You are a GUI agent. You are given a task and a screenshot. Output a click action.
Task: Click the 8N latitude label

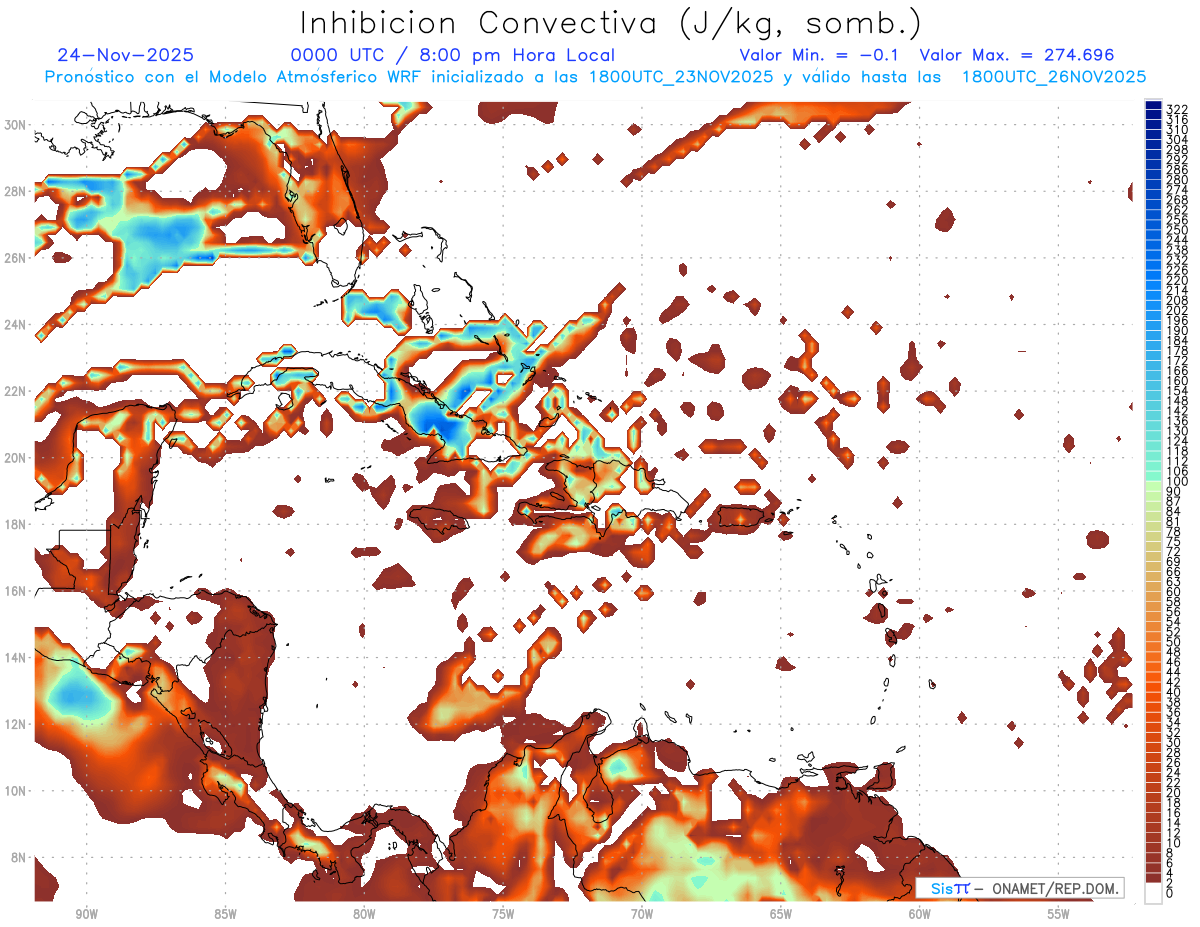point(16,857)
